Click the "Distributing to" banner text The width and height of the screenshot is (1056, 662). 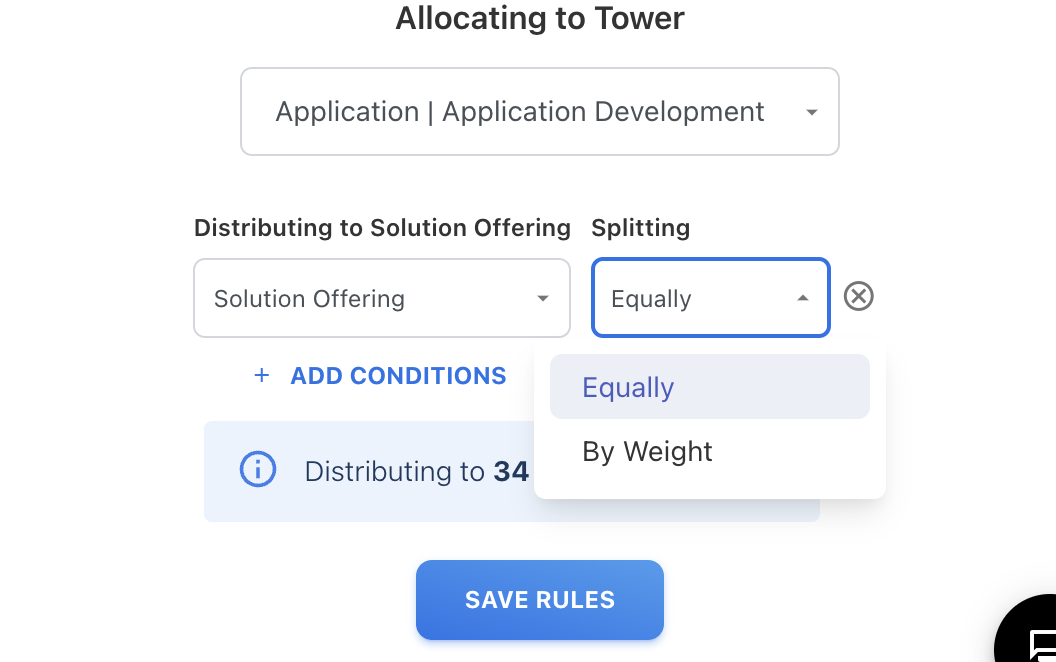(x=394, y=471)
